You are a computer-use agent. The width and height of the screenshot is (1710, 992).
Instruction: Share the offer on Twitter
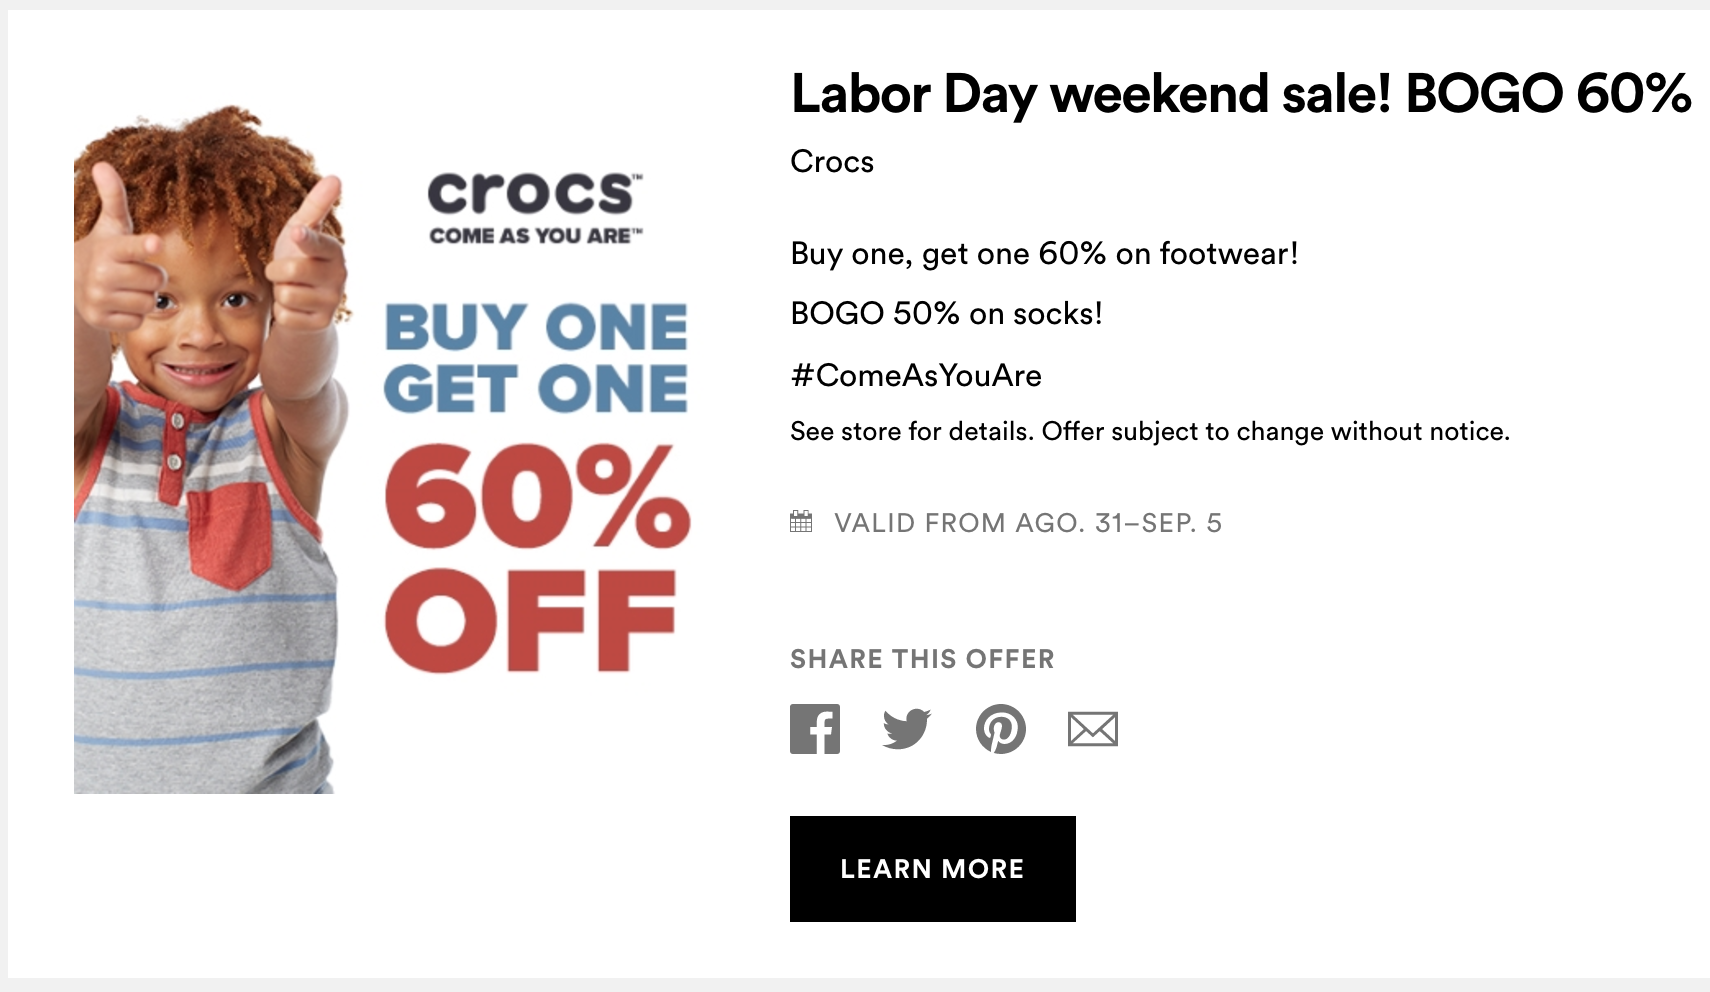click(907, 729)
